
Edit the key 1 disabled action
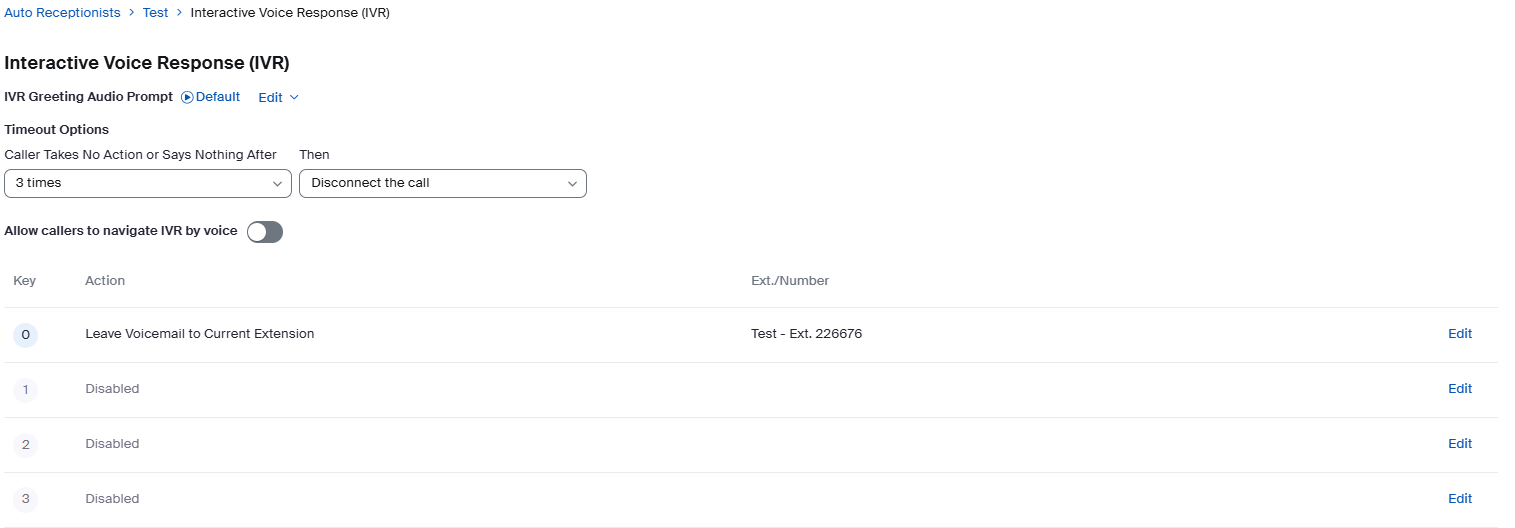pos(1460,389)
